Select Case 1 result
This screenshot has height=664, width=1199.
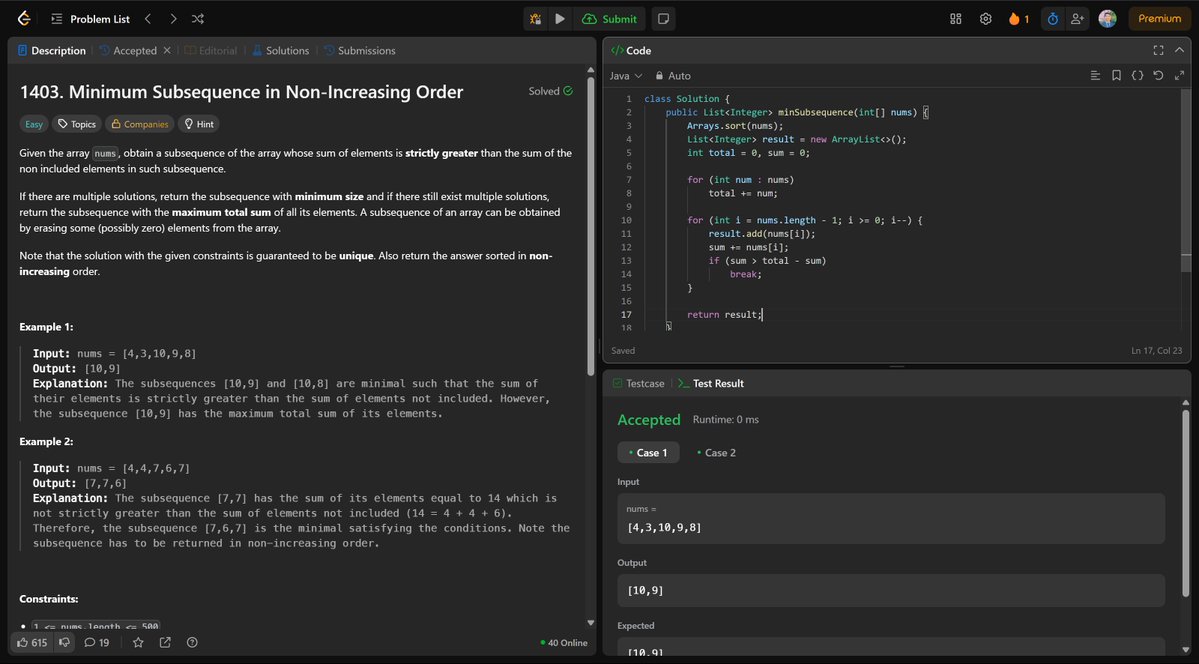coord(648,452)
